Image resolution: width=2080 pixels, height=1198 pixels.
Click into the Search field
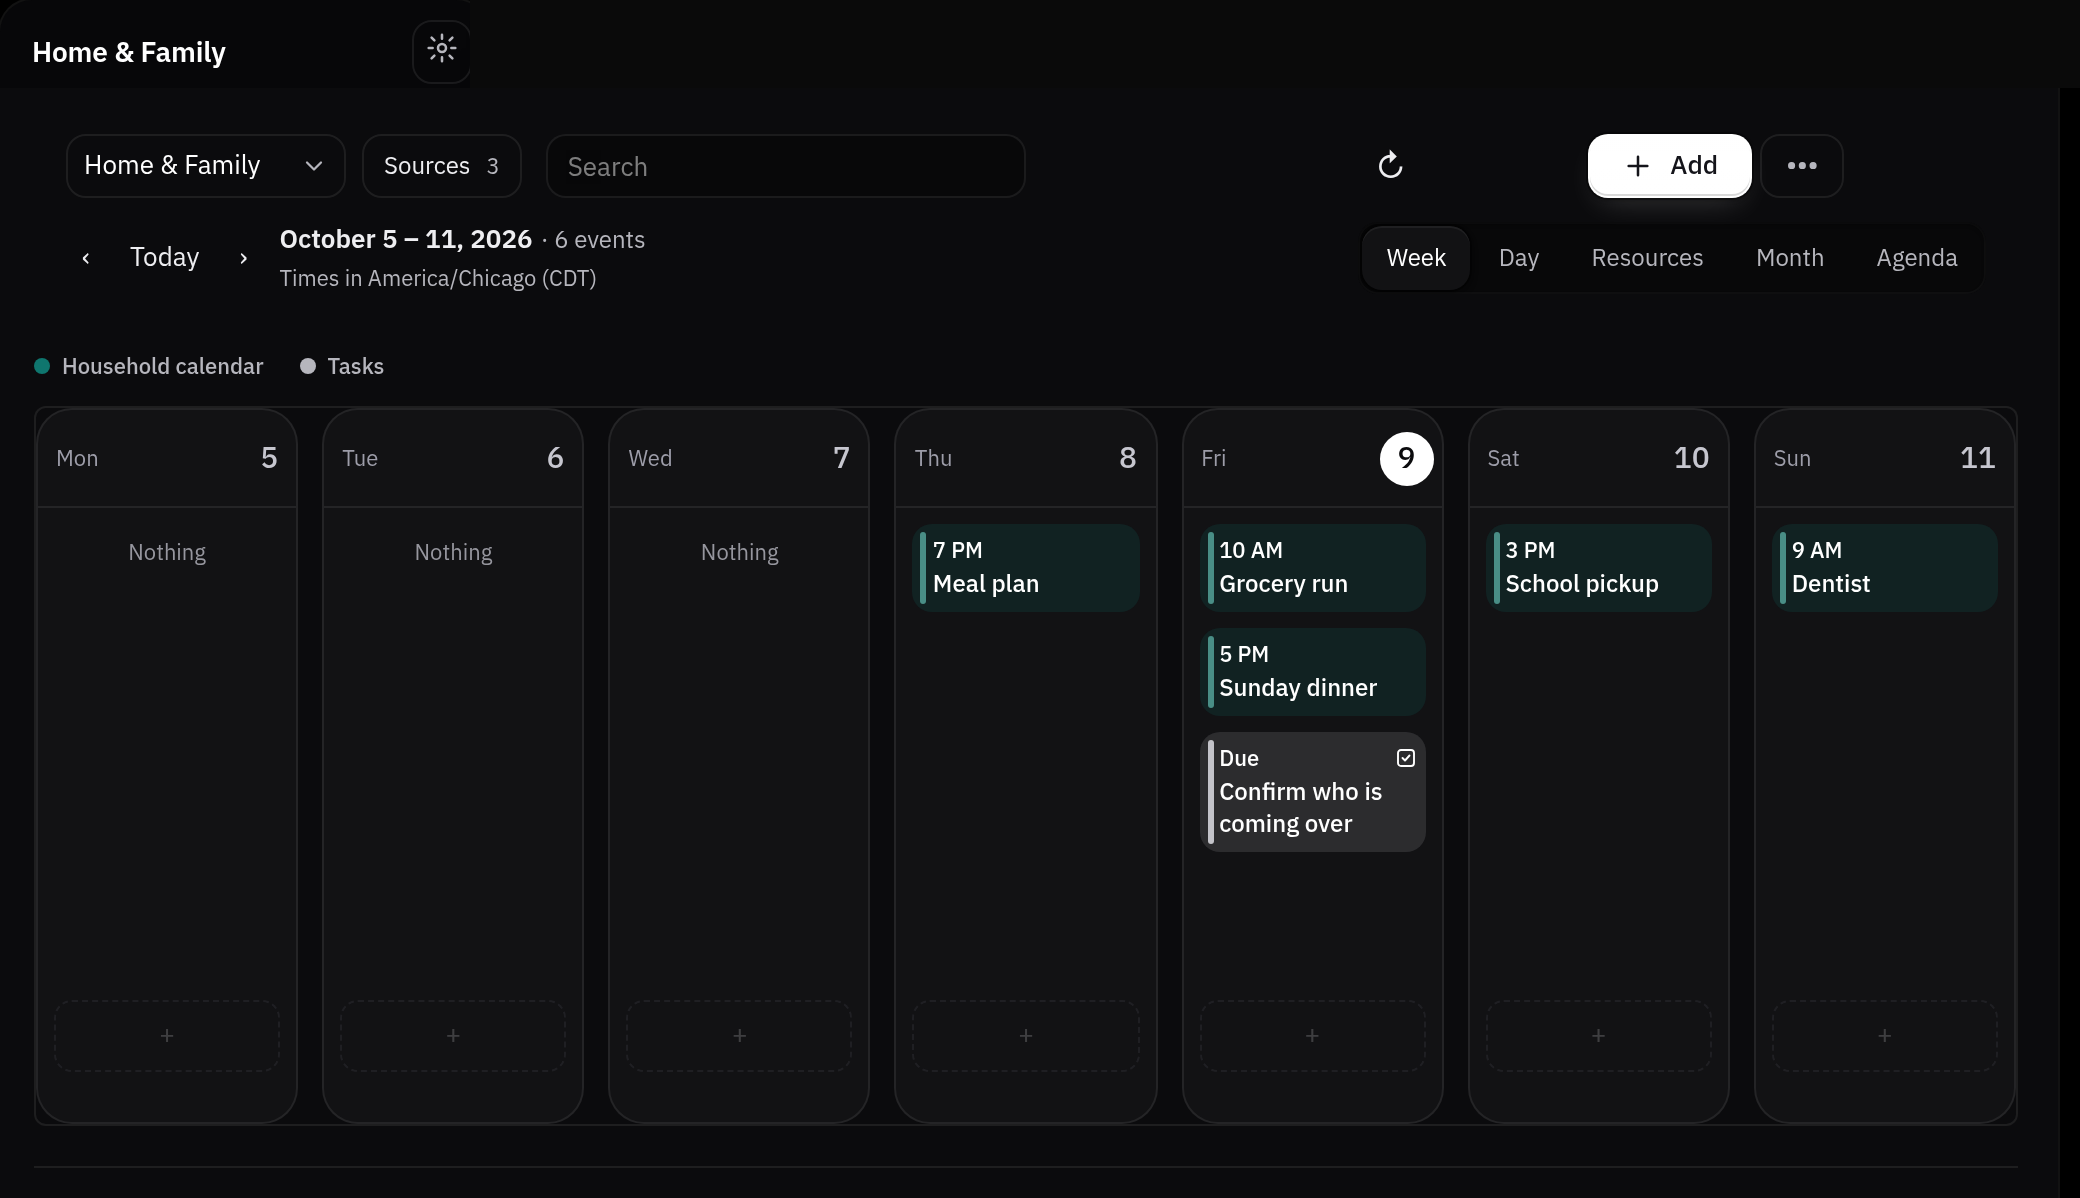pyautogui.click(x=785, y=166)
